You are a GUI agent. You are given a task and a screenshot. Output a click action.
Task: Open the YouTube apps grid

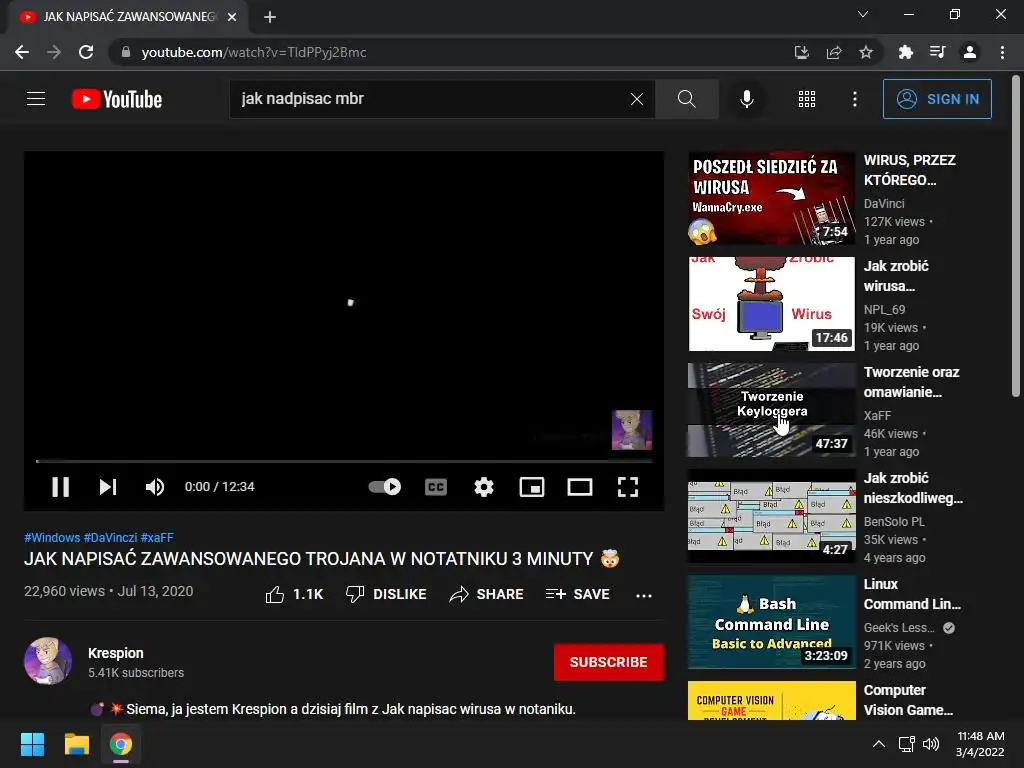point(807,99)
